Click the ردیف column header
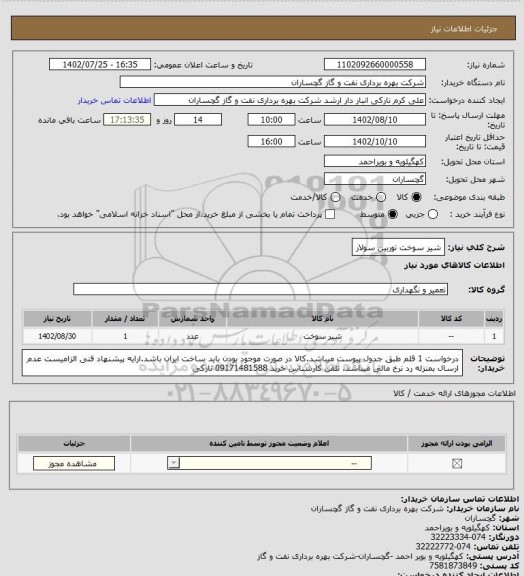524x576 pixels. 494,318
